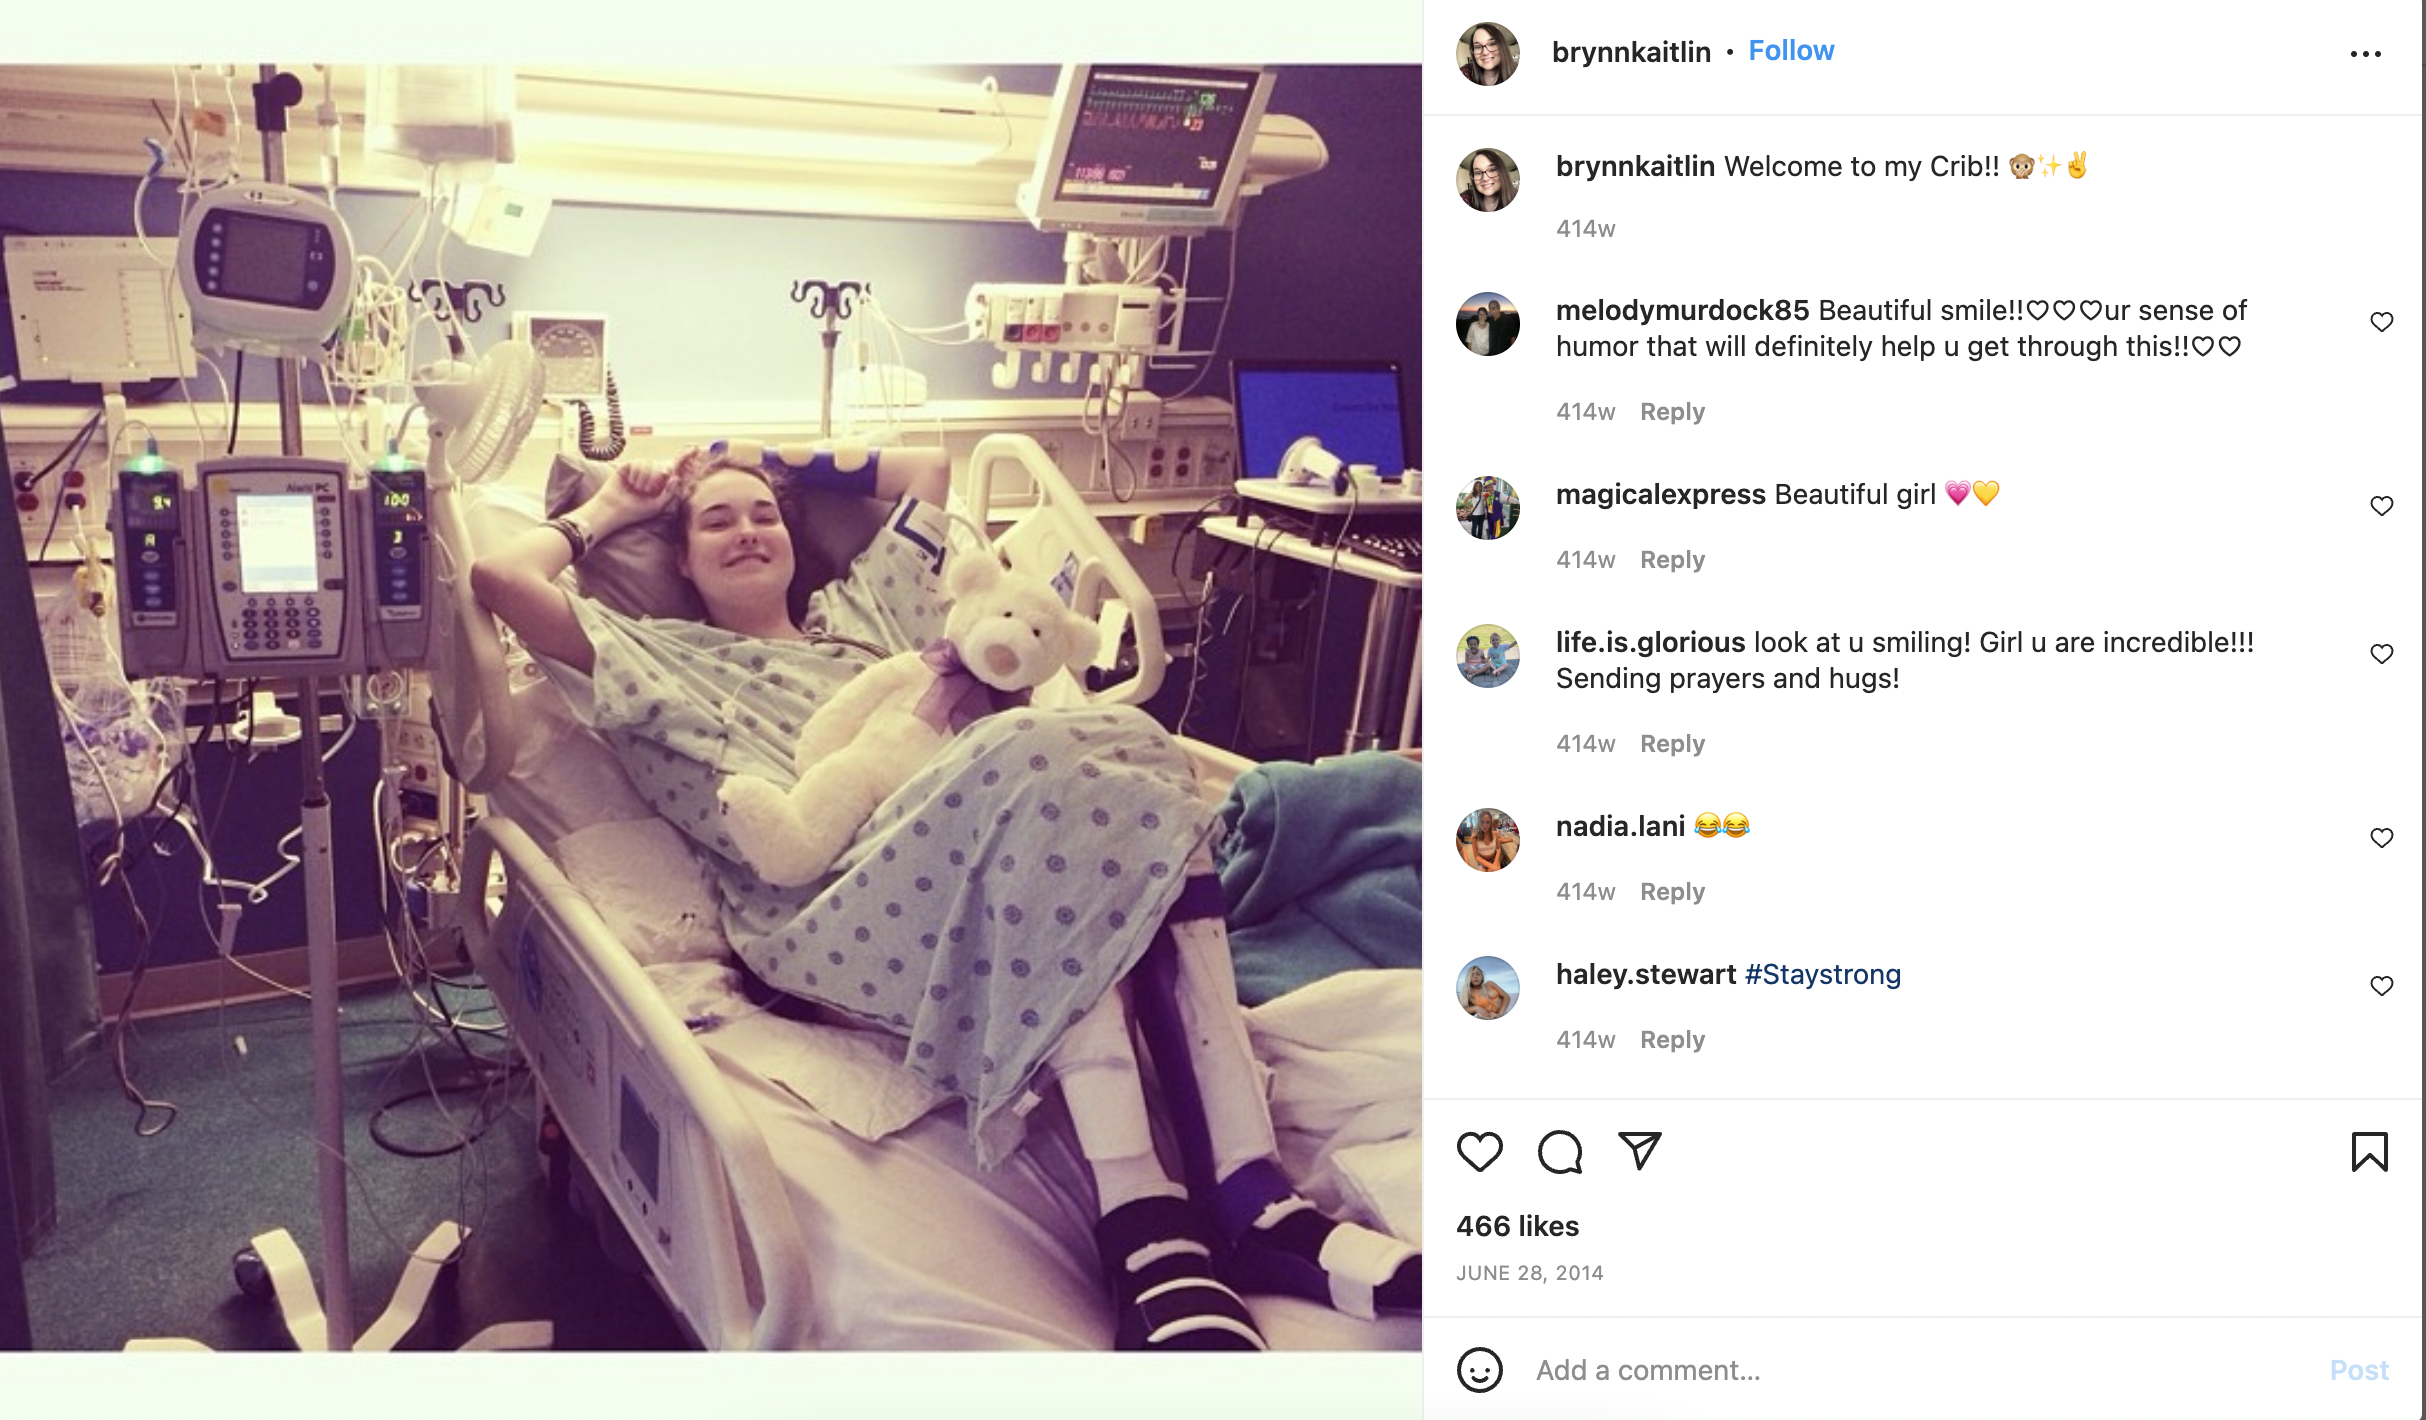This screenshot has height=1420, width=2426.
Task: Open the #Staystrong hashtag
Action: [1822, 975]
